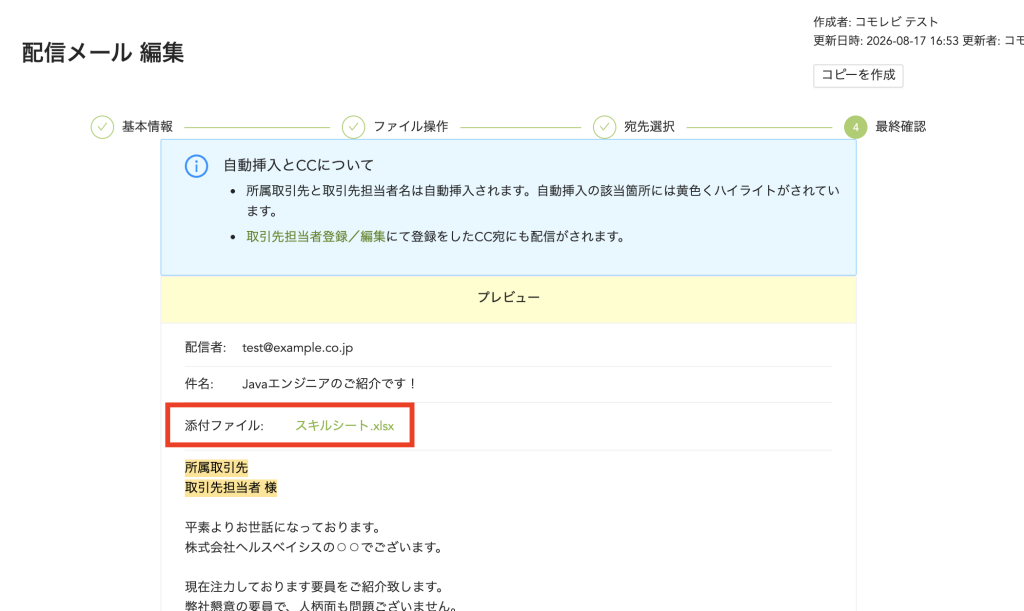Click the 配信者: label
Image resolution: width=1024 pixels, height=611 pixels.
205,347
